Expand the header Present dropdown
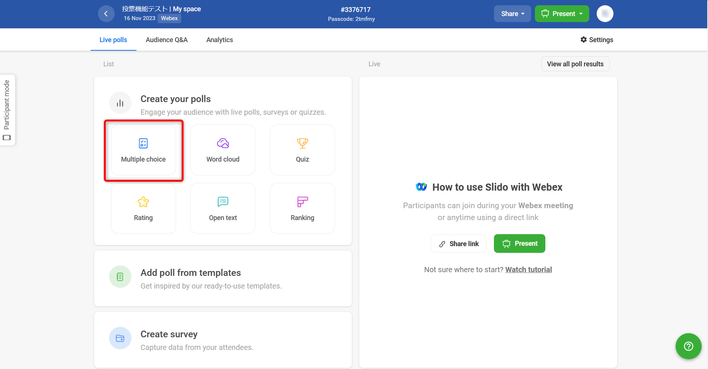The image size is (708, 369). [562, 14]
